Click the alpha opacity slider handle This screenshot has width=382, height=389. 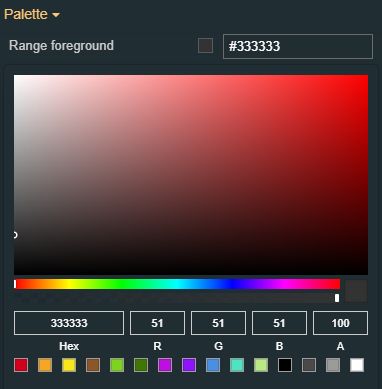coord(337,298)
